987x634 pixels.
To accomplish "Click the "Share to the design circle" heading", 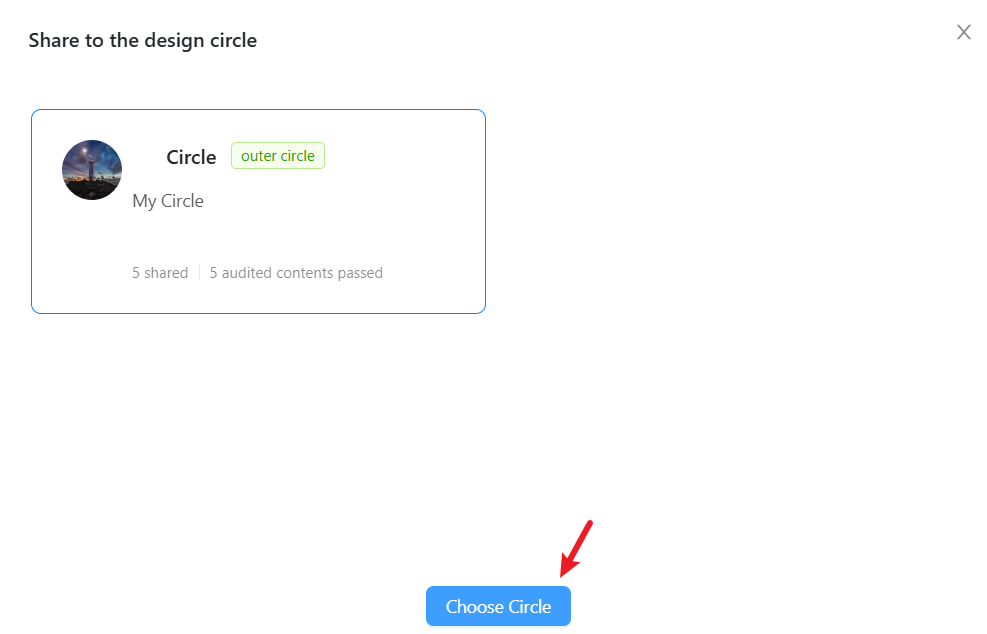I will coord(143,40).
